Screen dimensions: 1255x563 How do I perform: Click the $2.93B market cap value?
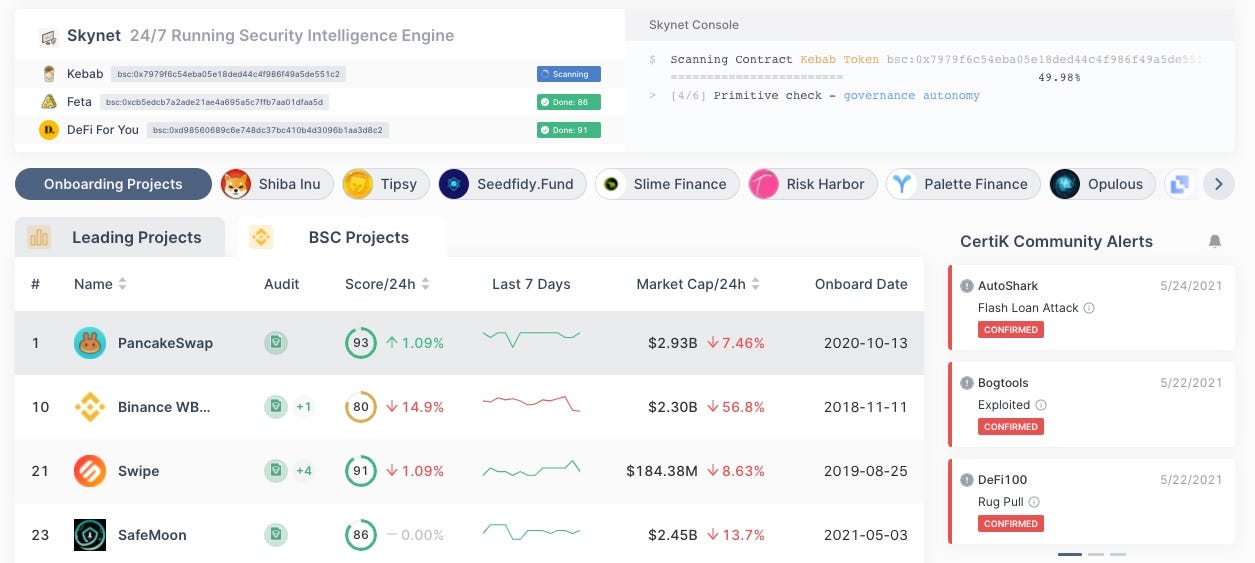click(672, 343)
